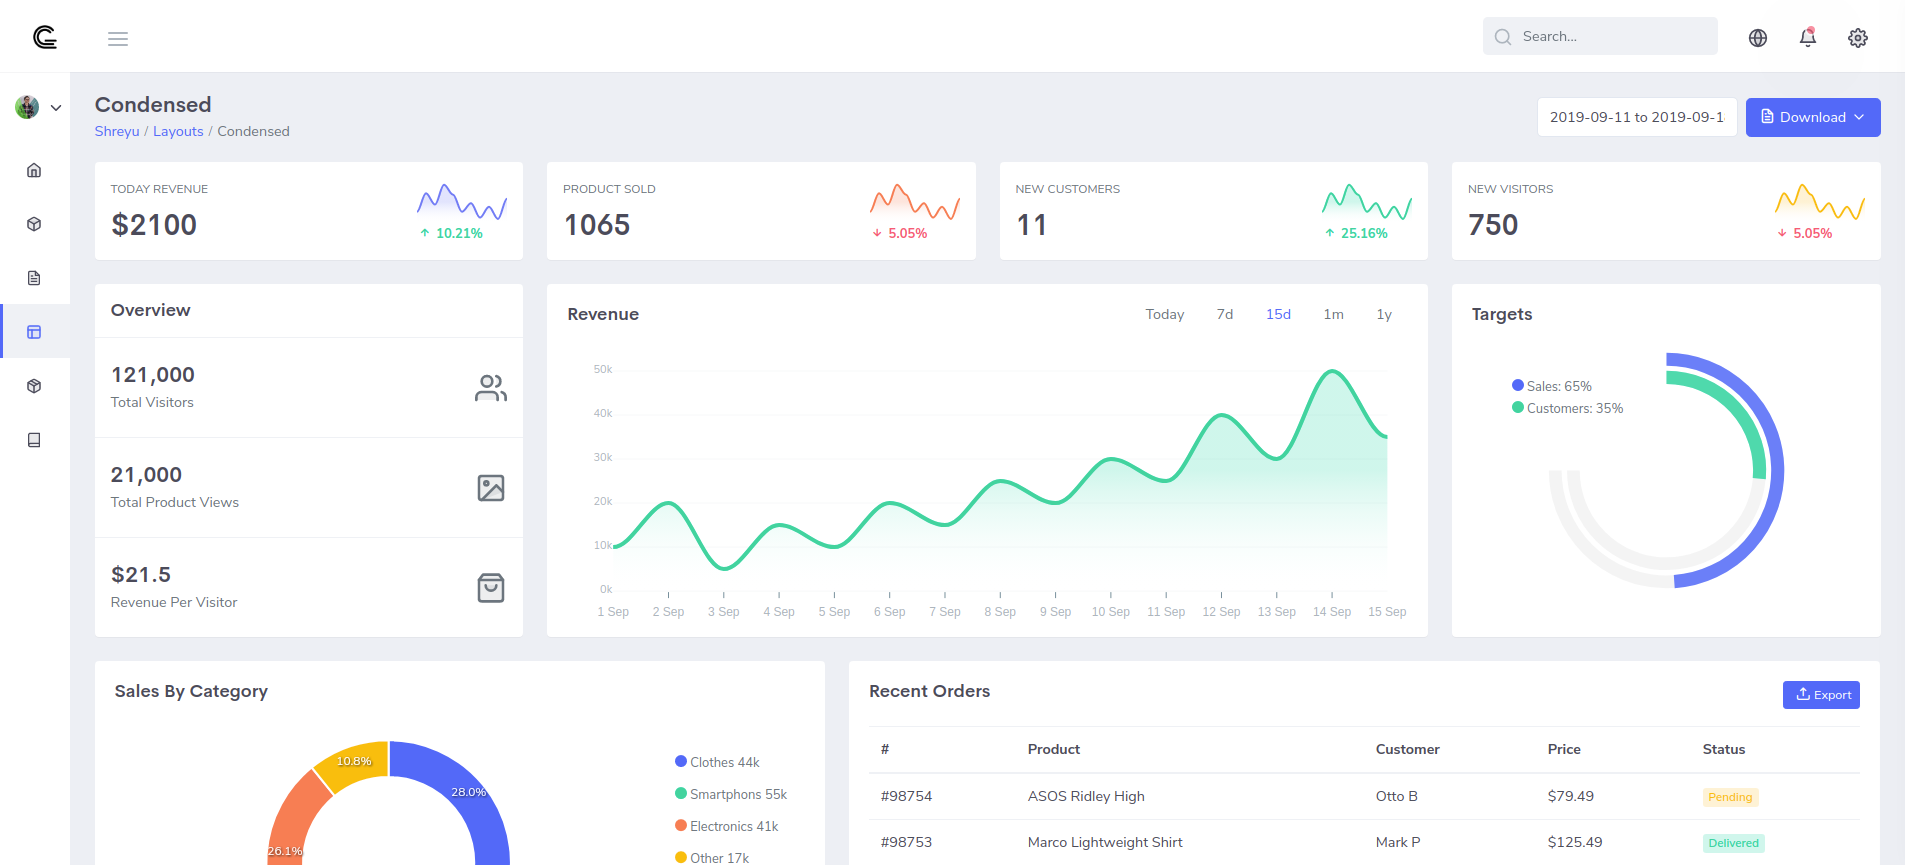Viewport: 1905px width, 865px height.
Task: Open the book sidebar icon
Action: tap(34, 440)
